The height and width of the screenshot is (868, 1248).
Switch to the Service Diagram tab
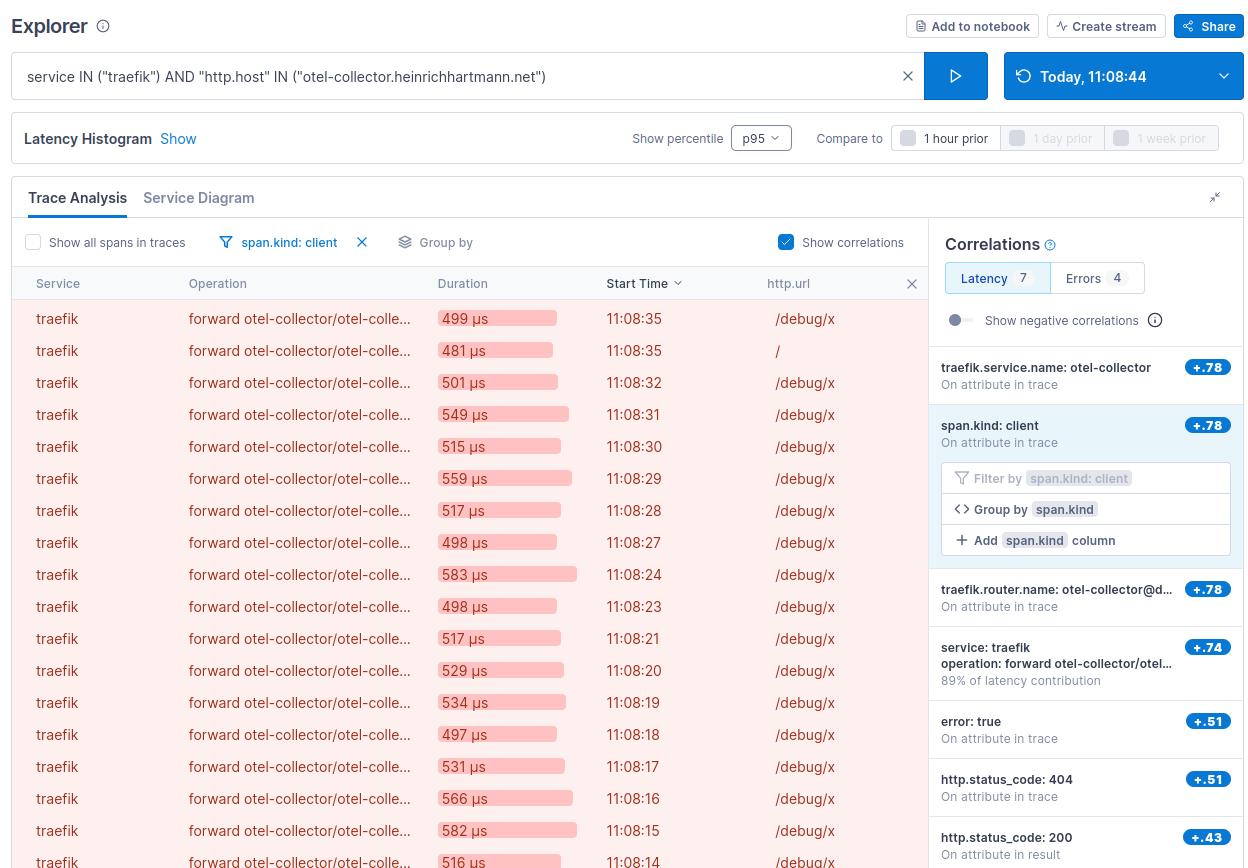[198, 198]
